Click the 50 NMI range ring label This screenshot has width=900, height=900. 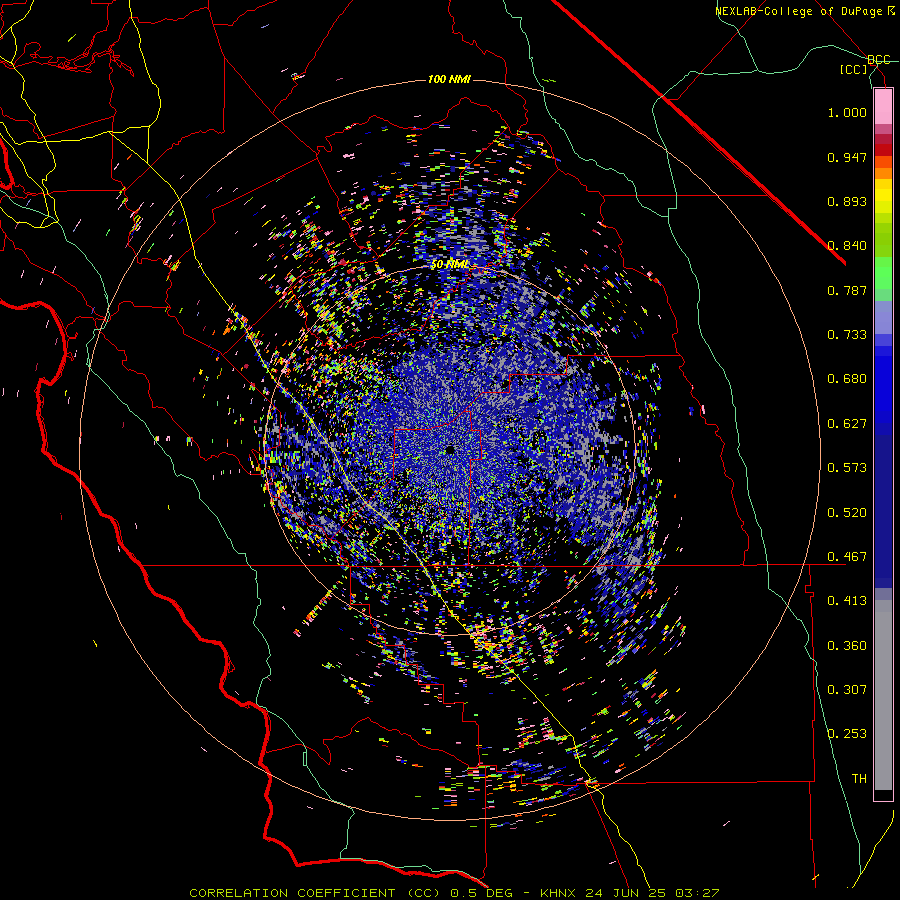449,265
